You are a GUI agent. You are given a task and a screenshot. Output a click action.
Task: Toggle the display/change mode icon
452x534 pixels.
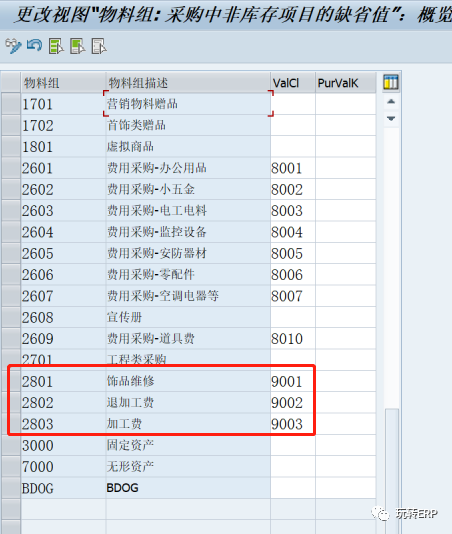(x=13, y=46)
